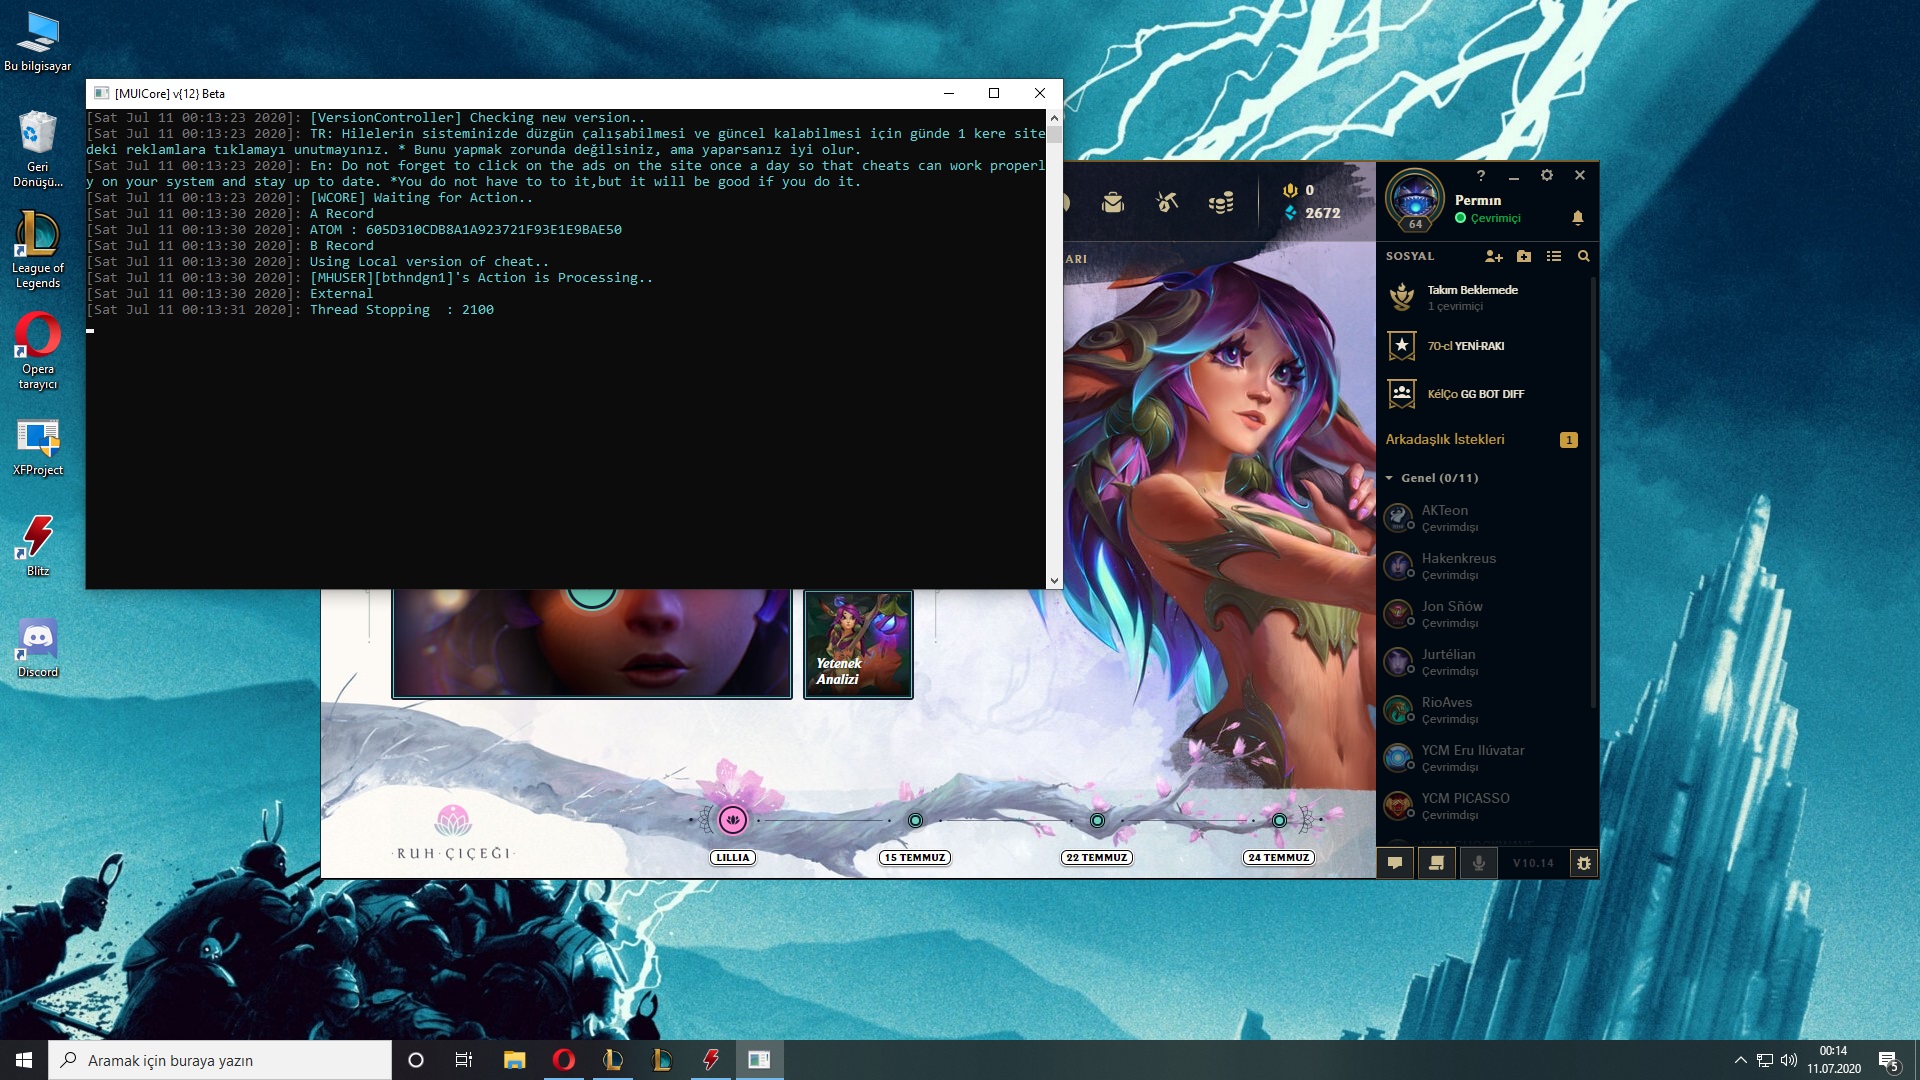1920x1080 pixels.
Task: Open the Takım Beklemede party entry
Action: (1484, 297)
